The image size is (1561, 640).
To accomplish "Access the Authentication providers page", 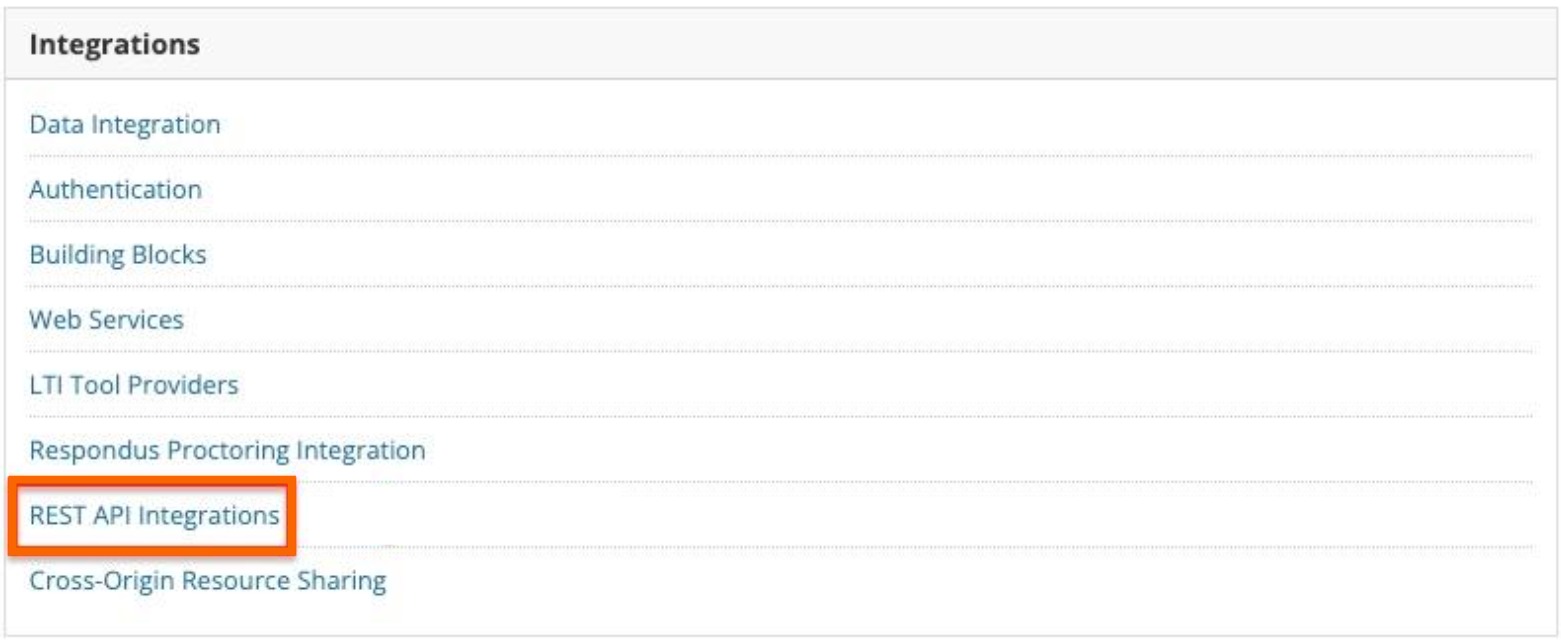I will coord(115,189).
